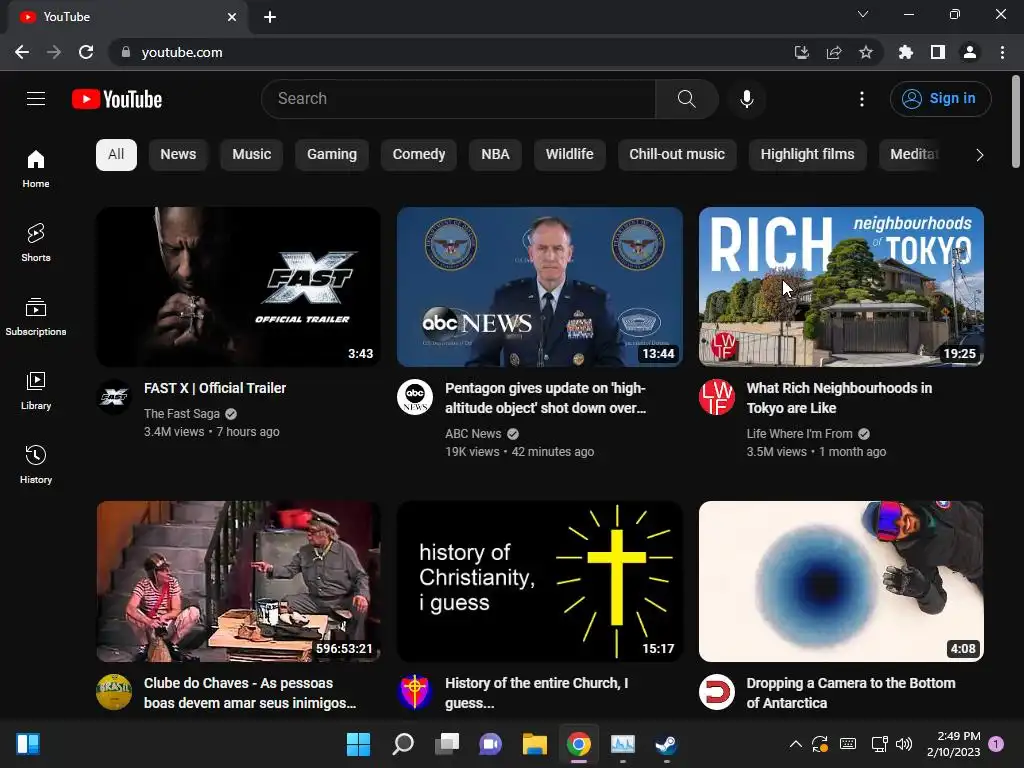Open Pentagon gives update video title
This screenshot has height=768, width=1024.
[x=545, y=398]
